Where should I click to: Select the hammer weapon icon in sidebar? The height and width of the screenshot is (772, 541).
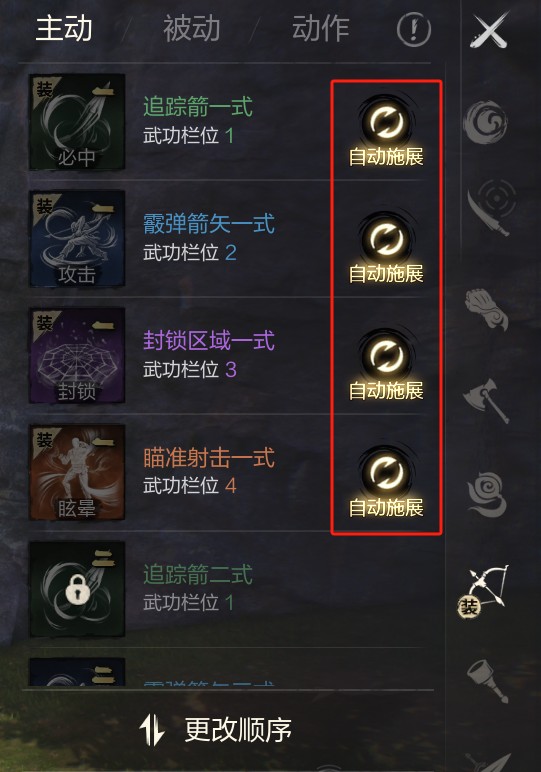click(488, 680)
